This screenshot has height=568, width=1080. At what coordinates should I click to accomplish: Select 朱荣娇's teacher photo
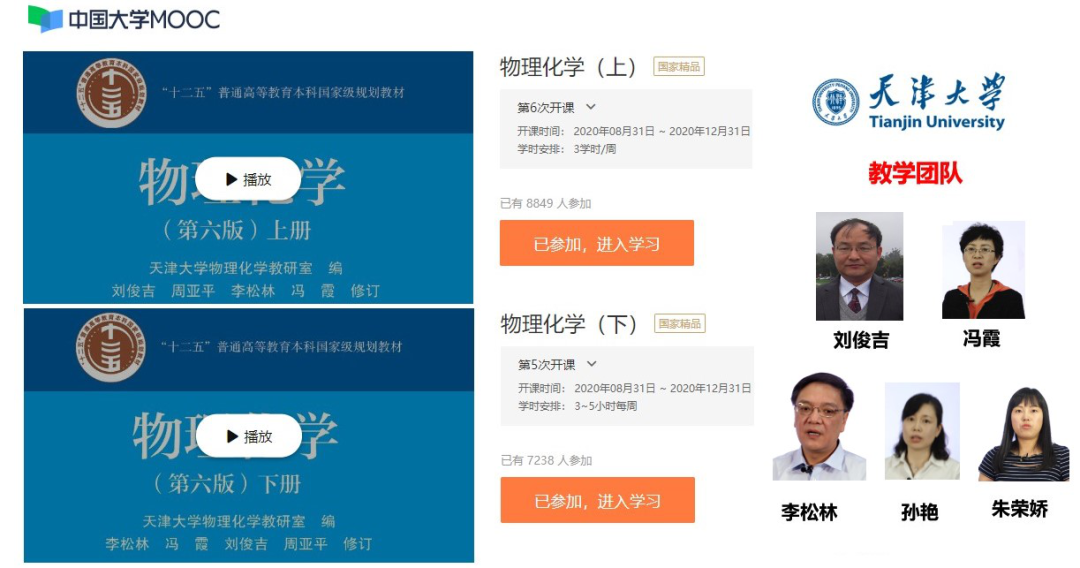coord(1024,434)
